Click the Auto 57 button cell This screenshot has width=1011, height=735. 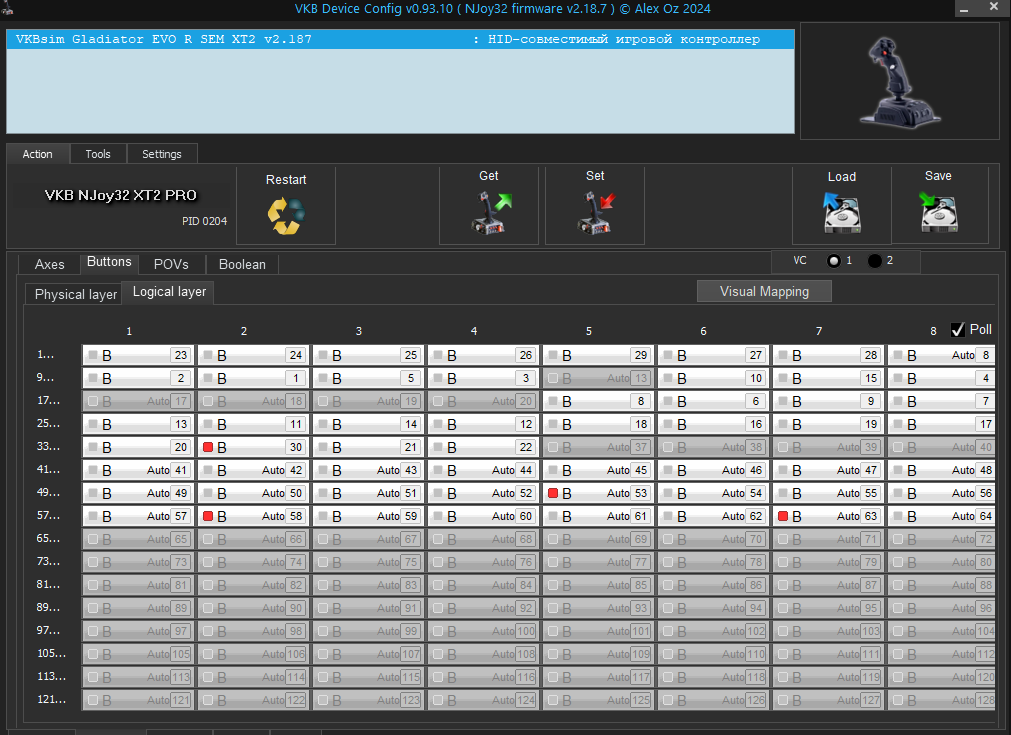(x=138, y=516)
